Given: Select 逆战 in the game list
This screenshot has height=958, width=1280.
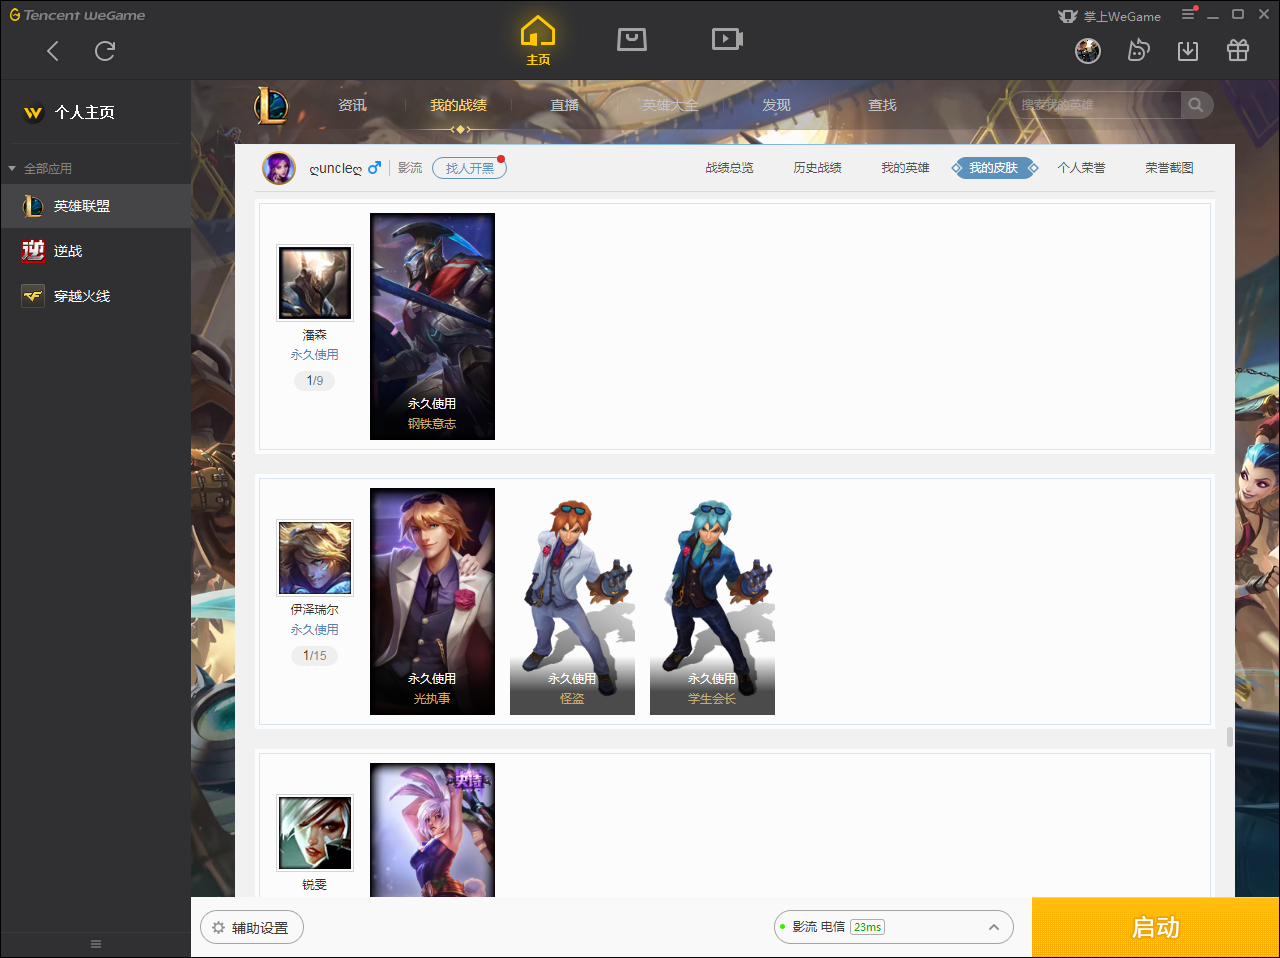Looking at the screenshot, I should coord(95,251).
